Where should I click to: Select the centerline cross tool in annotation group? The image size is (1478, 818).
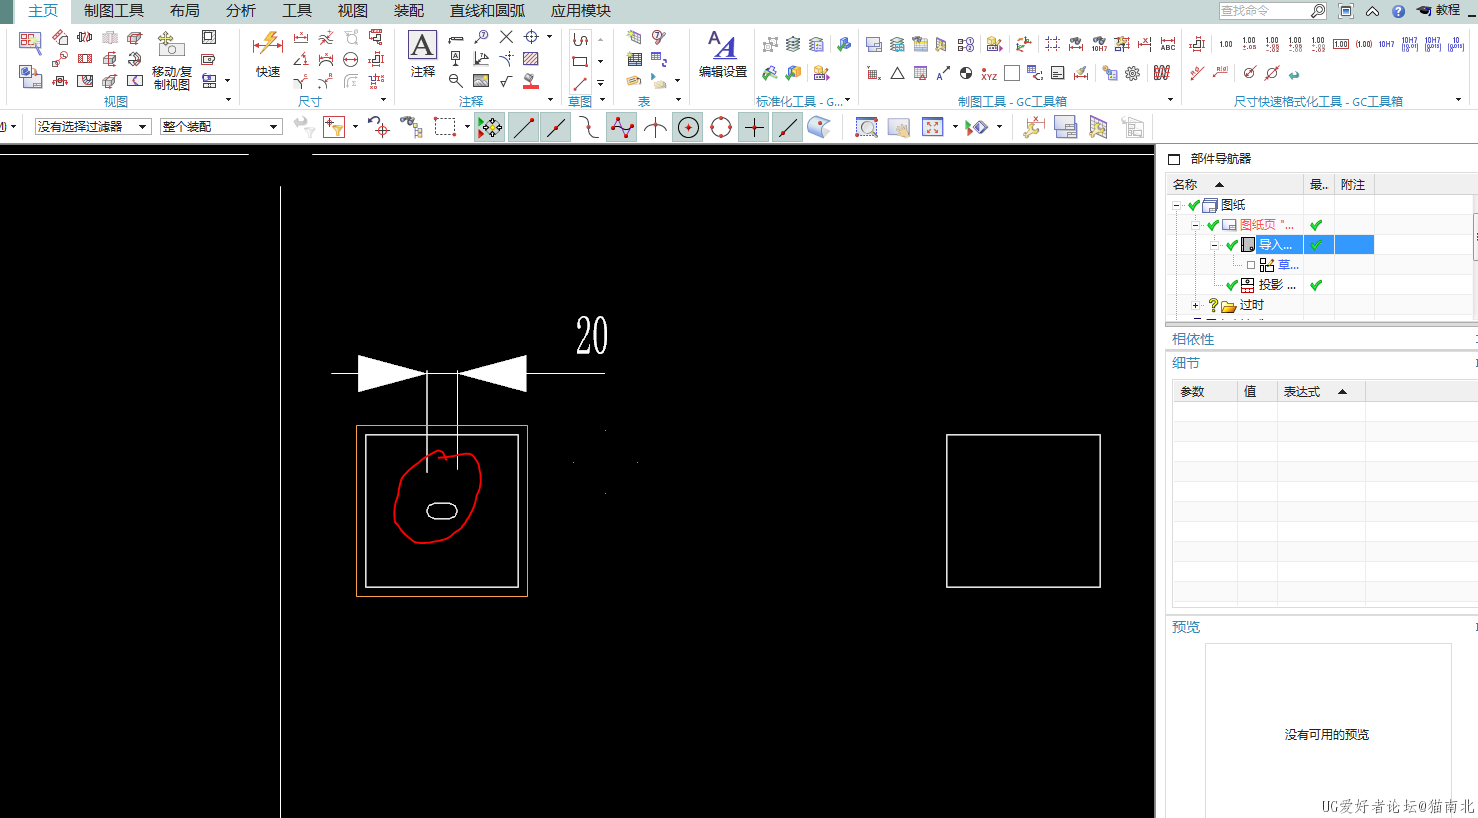point(531,37)
